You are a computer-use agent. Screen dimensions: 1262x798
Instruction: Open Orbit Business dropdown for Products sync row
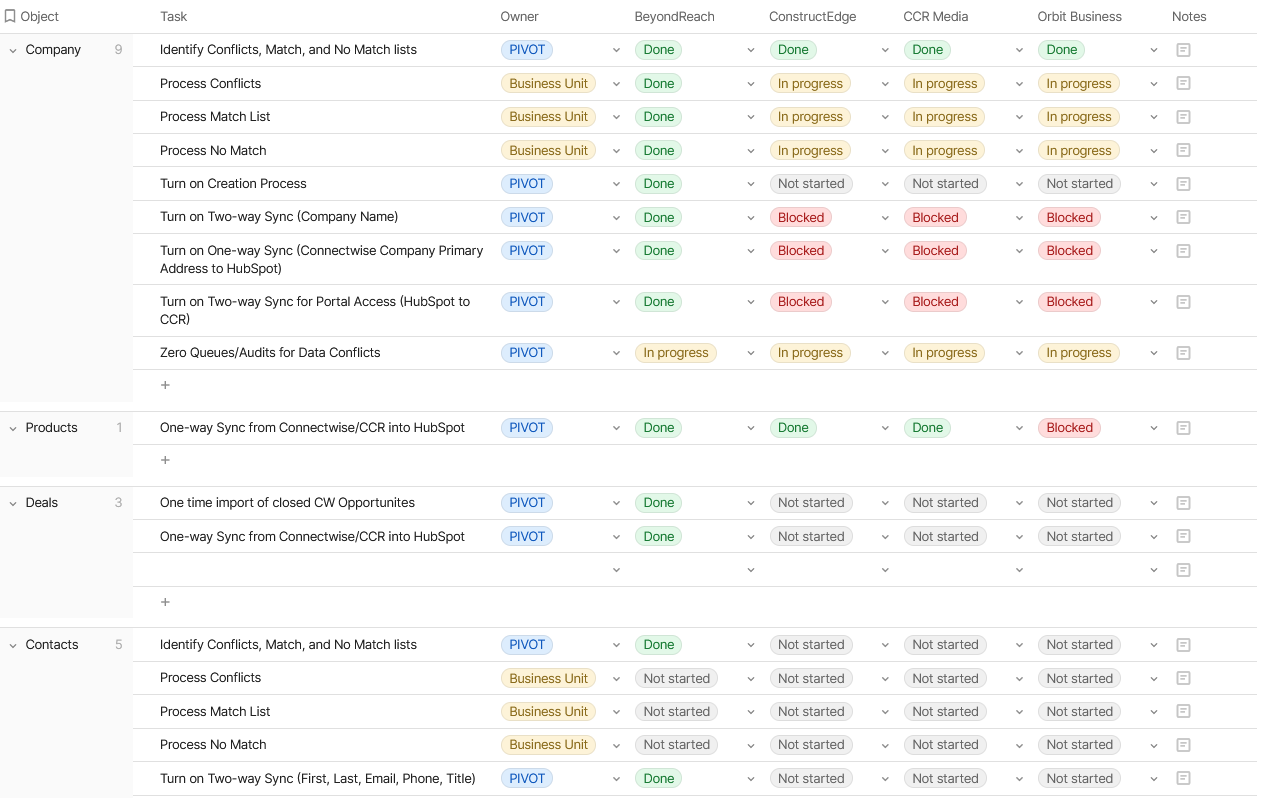[1153, 428]
